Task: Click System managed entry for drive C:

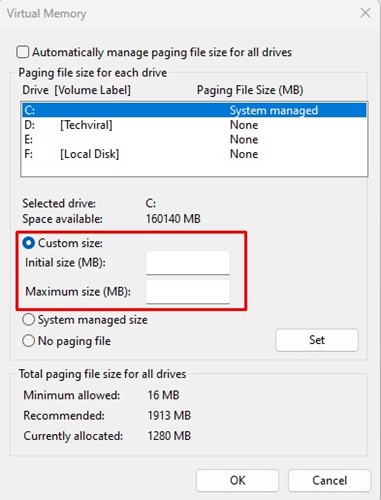Action: pos(274,110)
